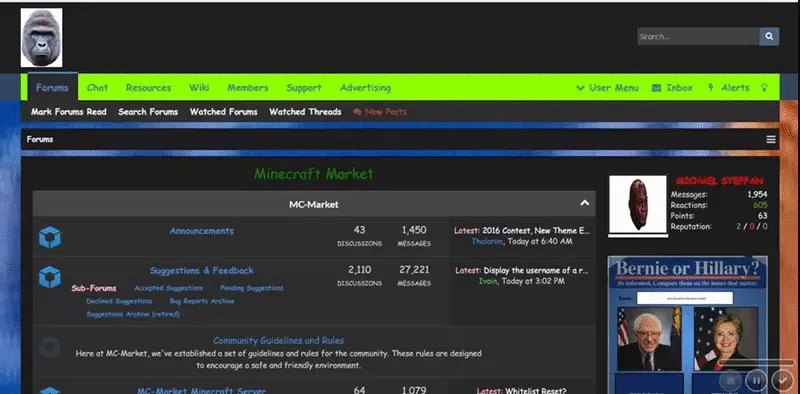Open the Chat tab
This screenshot has height=394, width=800.
pos(97,87)
